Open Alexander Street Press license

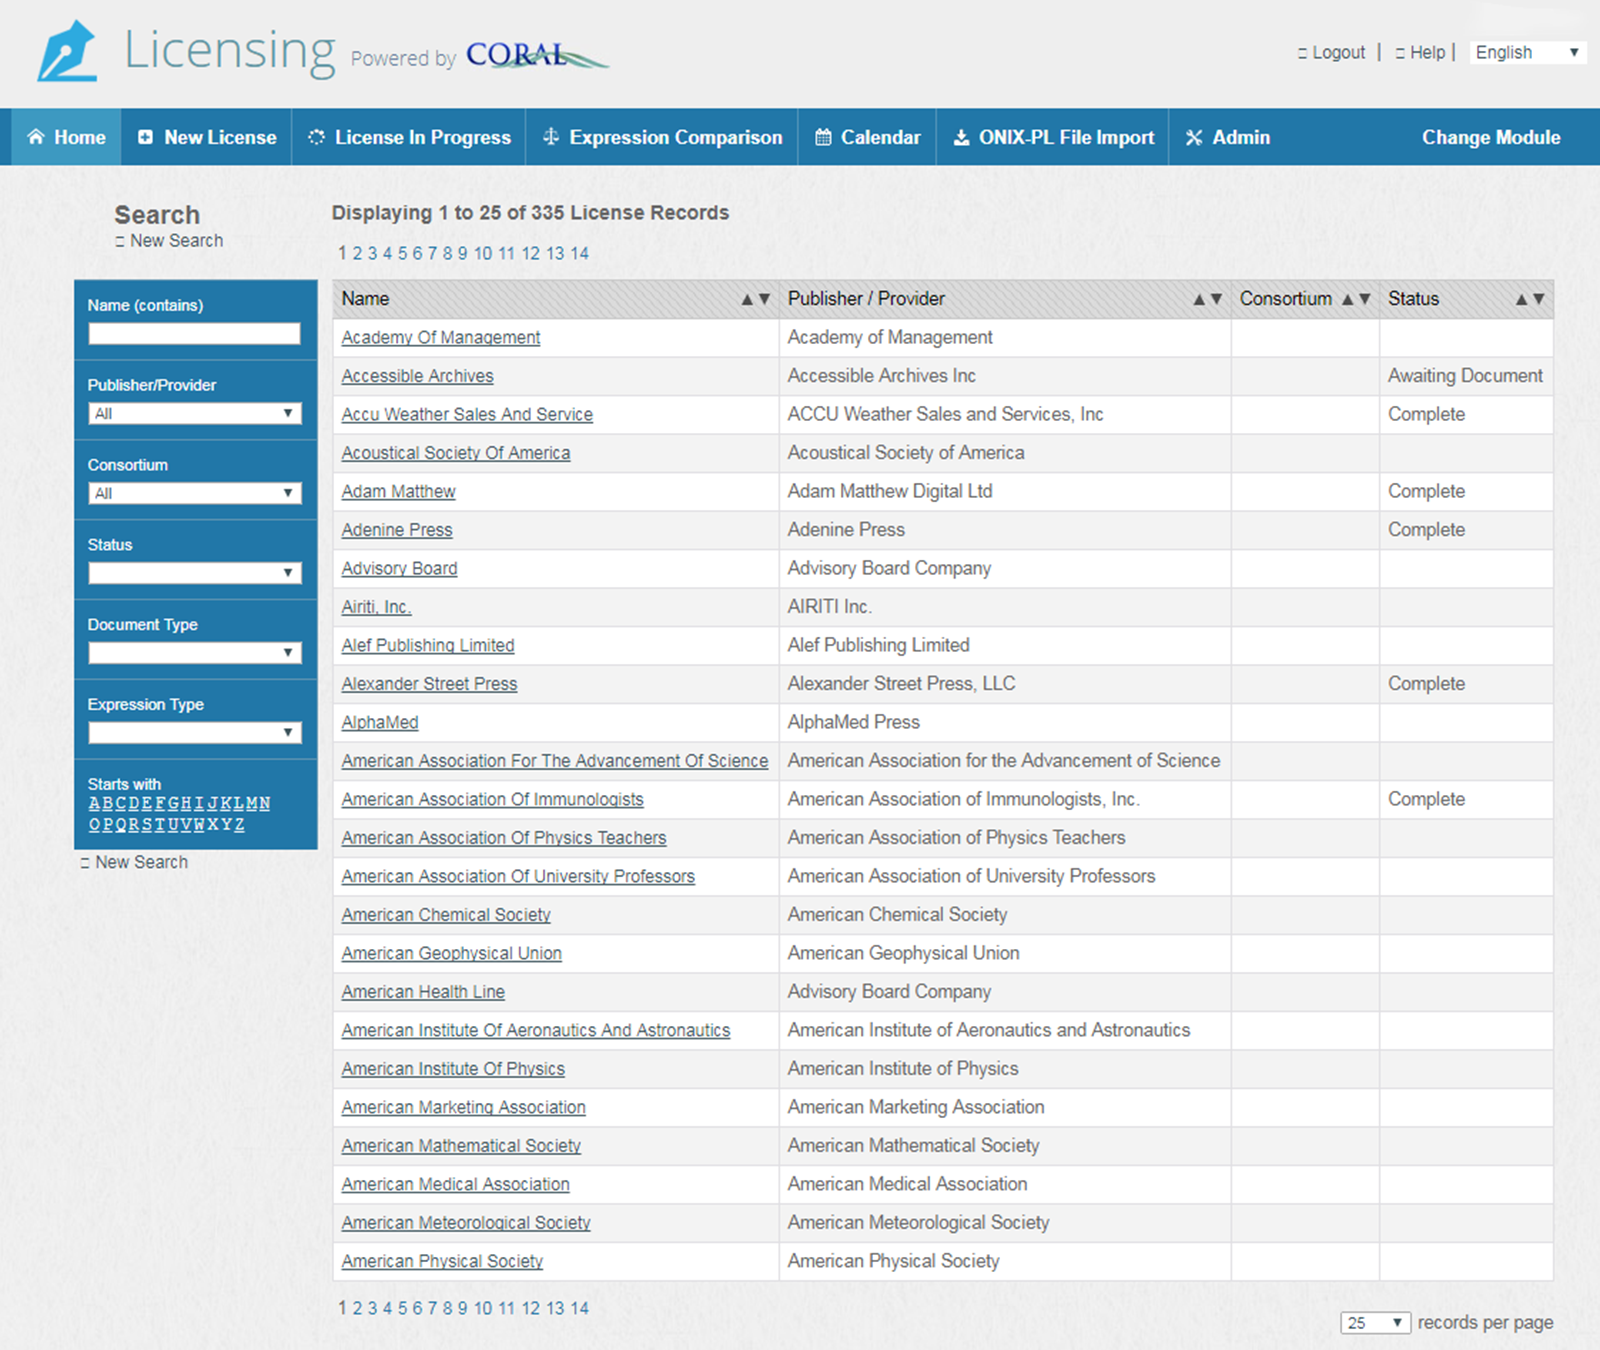[429, 684]
